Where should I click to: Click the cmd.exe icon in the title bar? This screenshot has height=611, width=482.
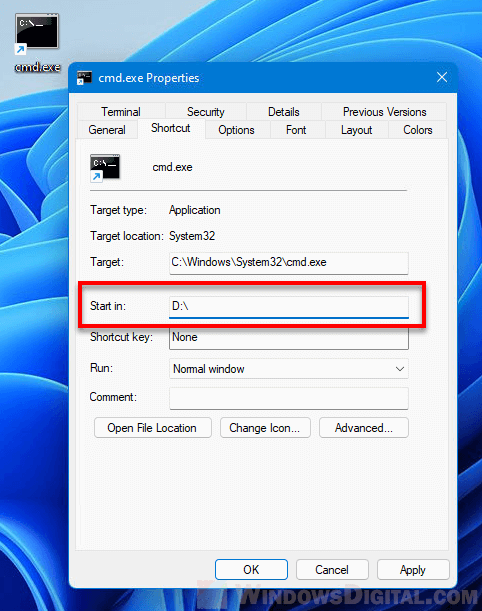[84, 78]
